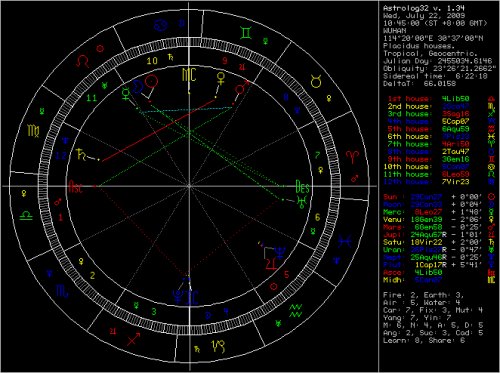
Task: Click the MC glyph atop the chart
Action: [189, 75]
